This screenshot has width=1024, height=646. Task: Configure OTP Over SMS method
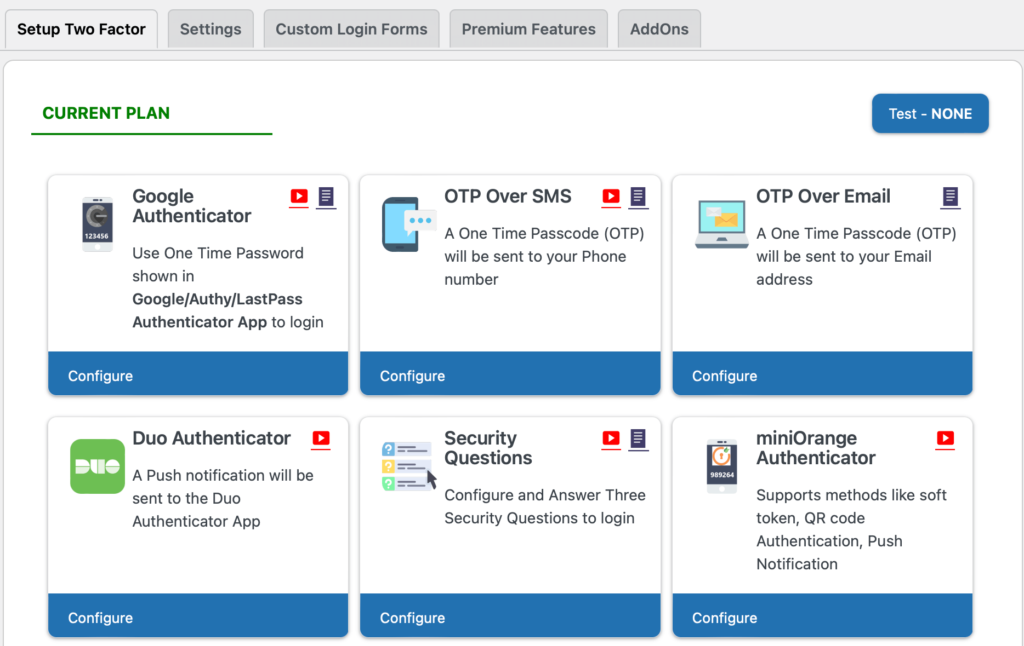pyautogui.click(x=412, y=376)
